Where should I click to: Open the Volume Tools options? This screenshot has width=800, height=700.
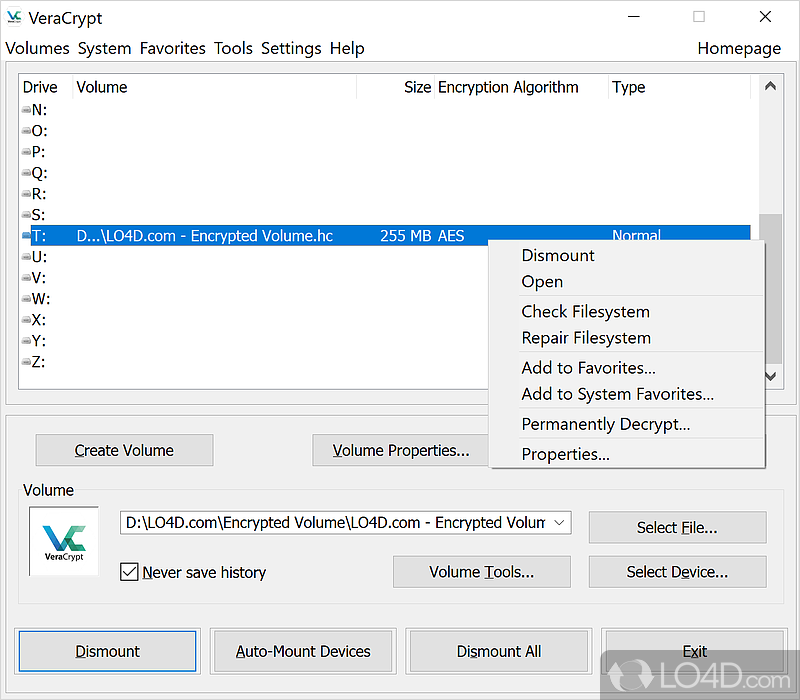click(x=481, y=572)
